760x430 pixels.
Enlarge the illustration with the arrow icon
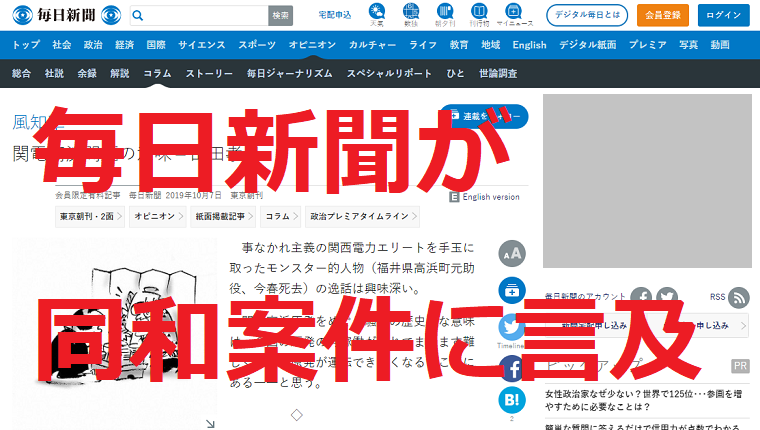tap(210, 424)
